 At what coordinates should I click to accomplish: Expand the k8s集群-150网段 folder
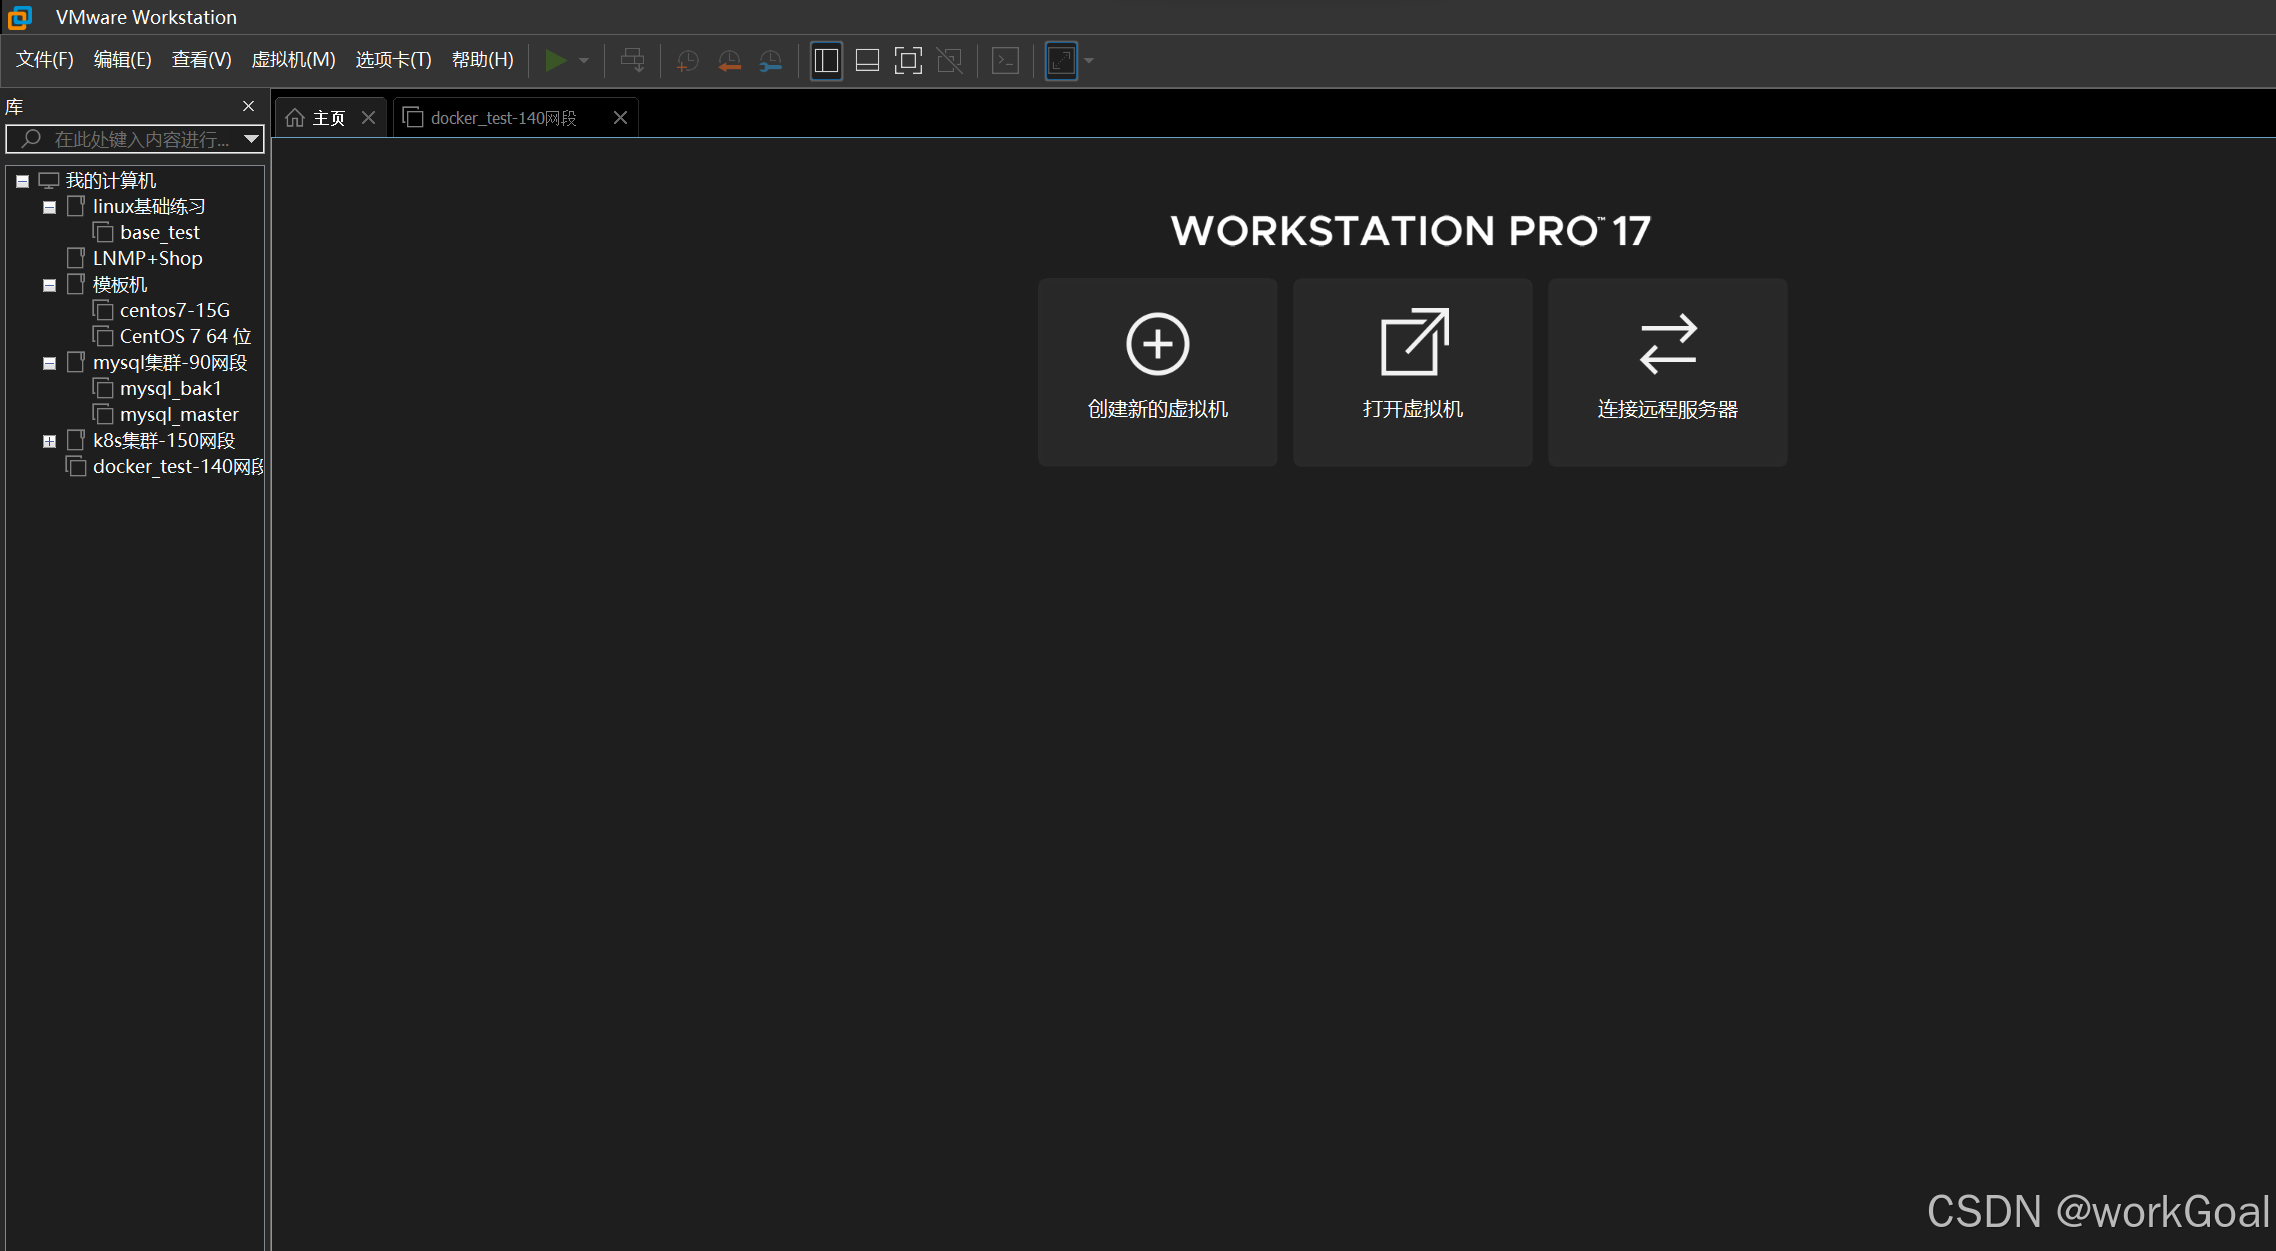(49, 441)
